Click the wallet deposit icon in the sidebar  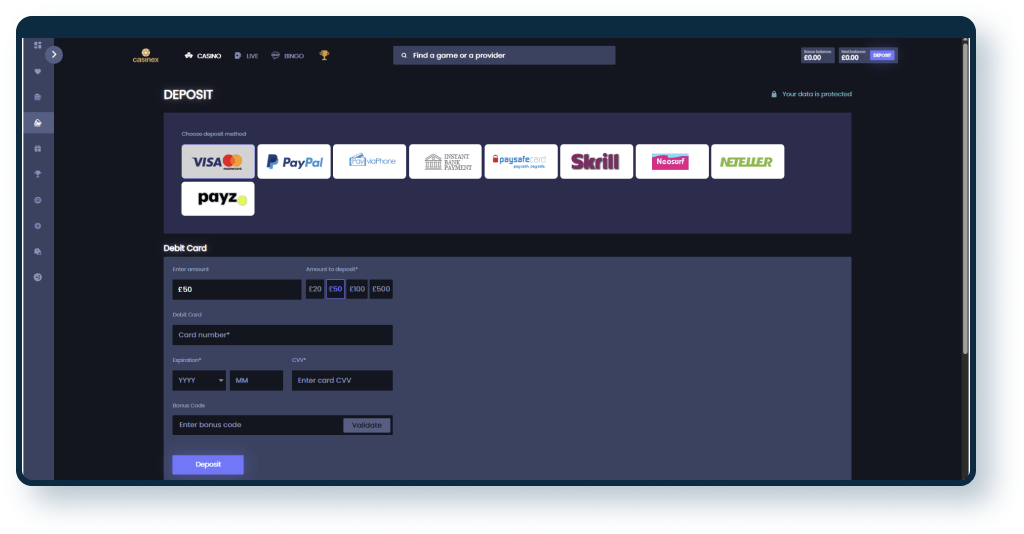[38, 123]
